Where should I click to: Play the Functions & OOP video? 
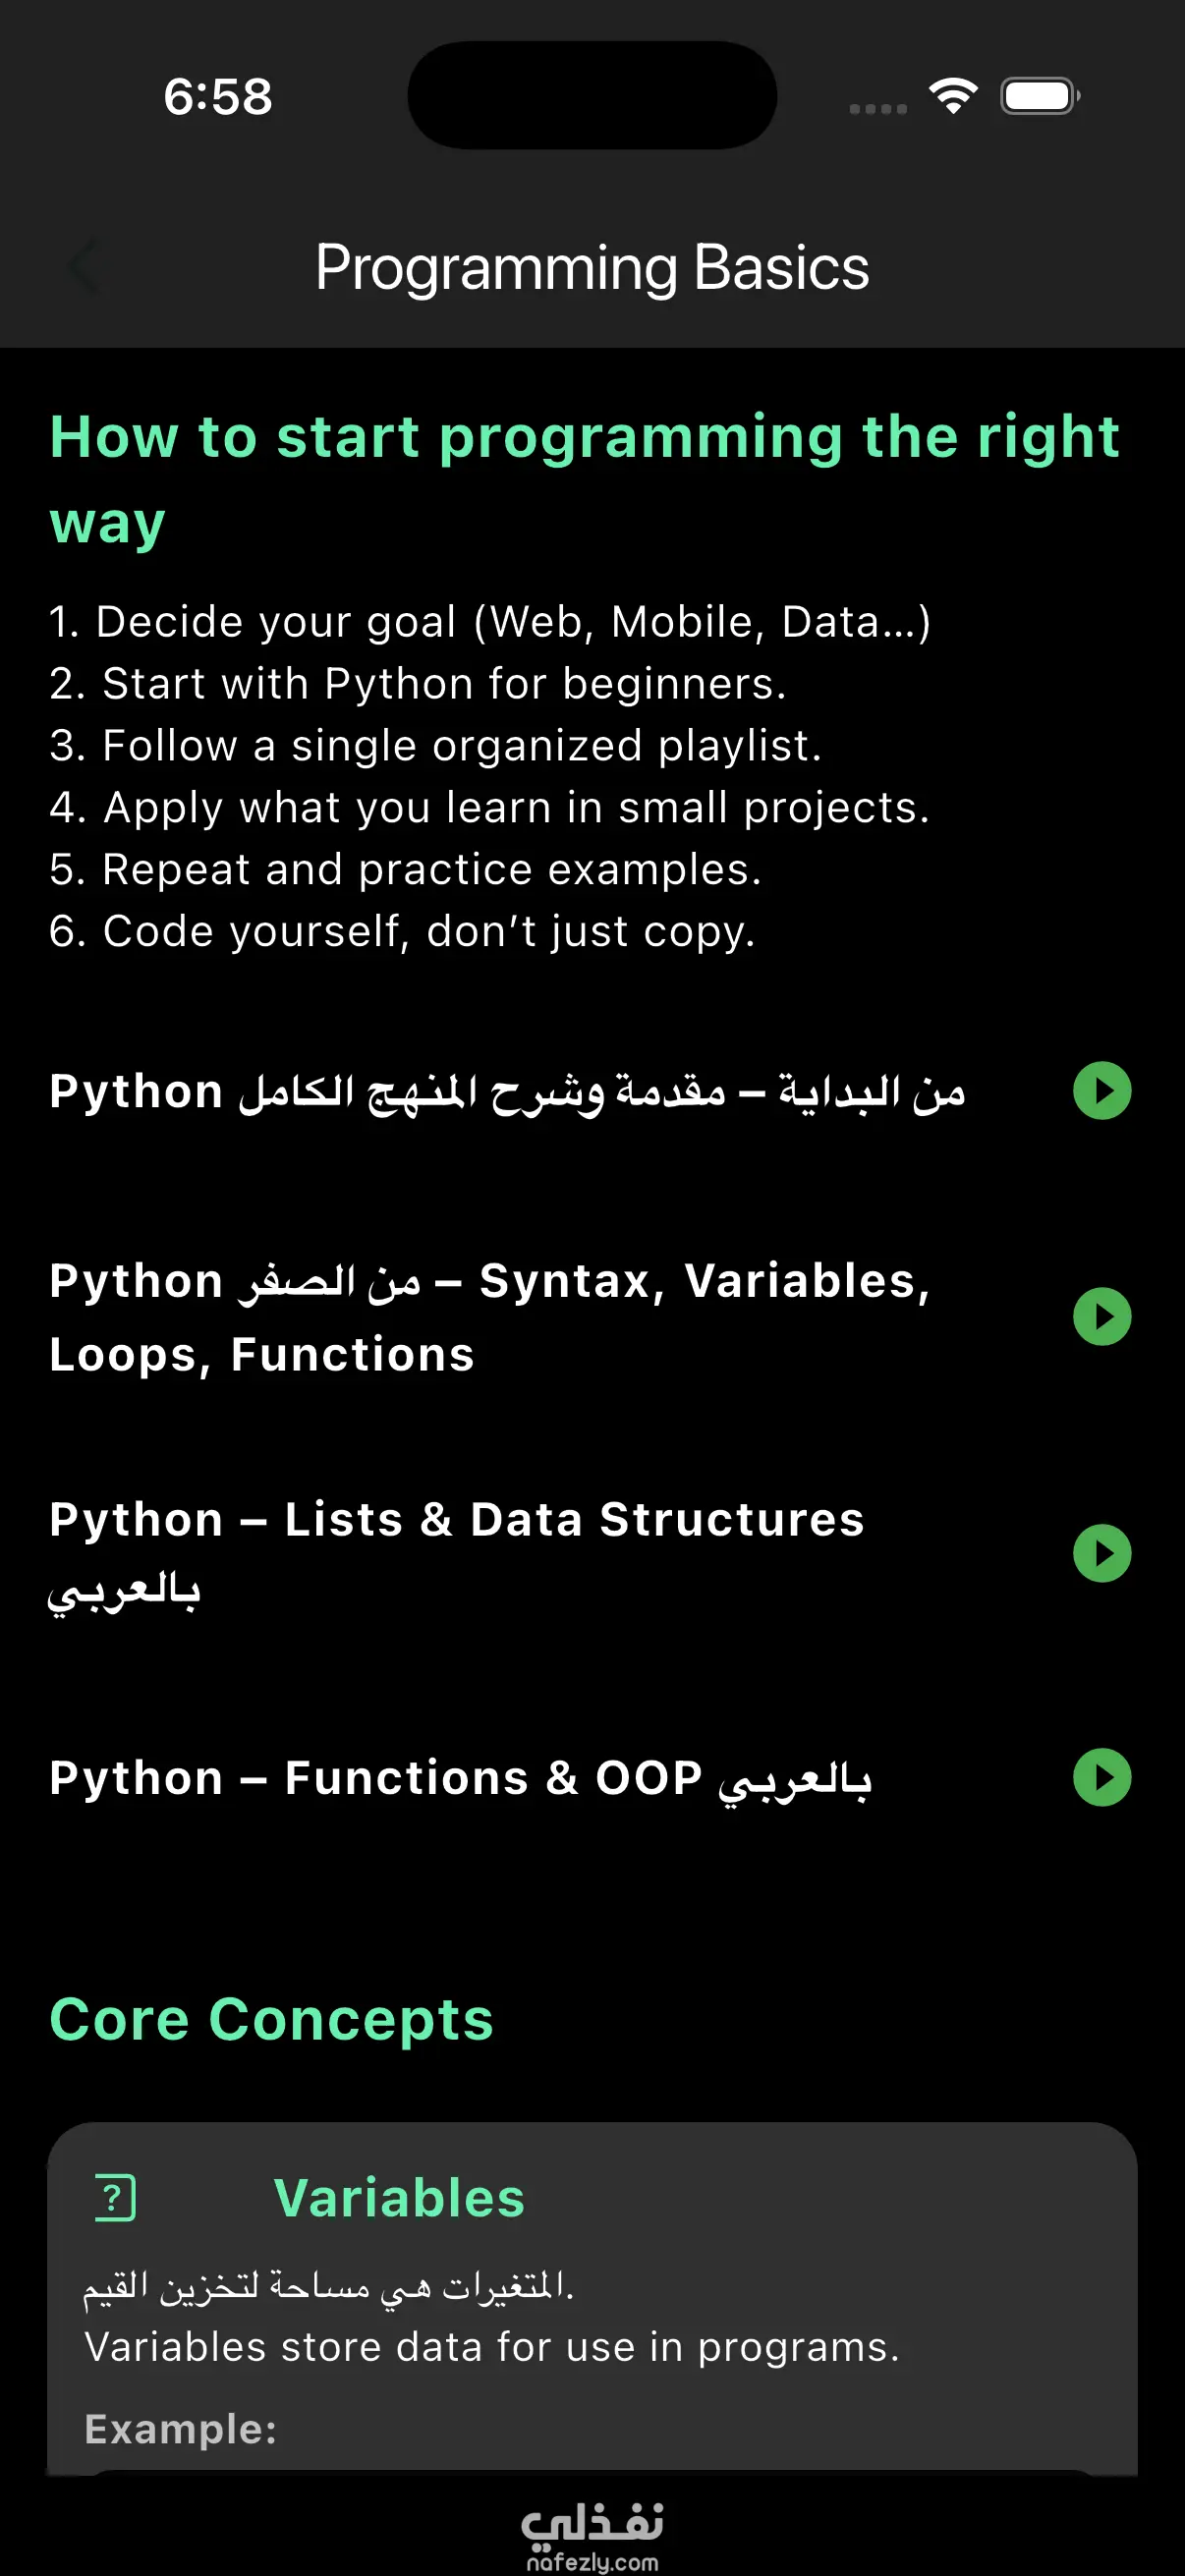1102,1777
